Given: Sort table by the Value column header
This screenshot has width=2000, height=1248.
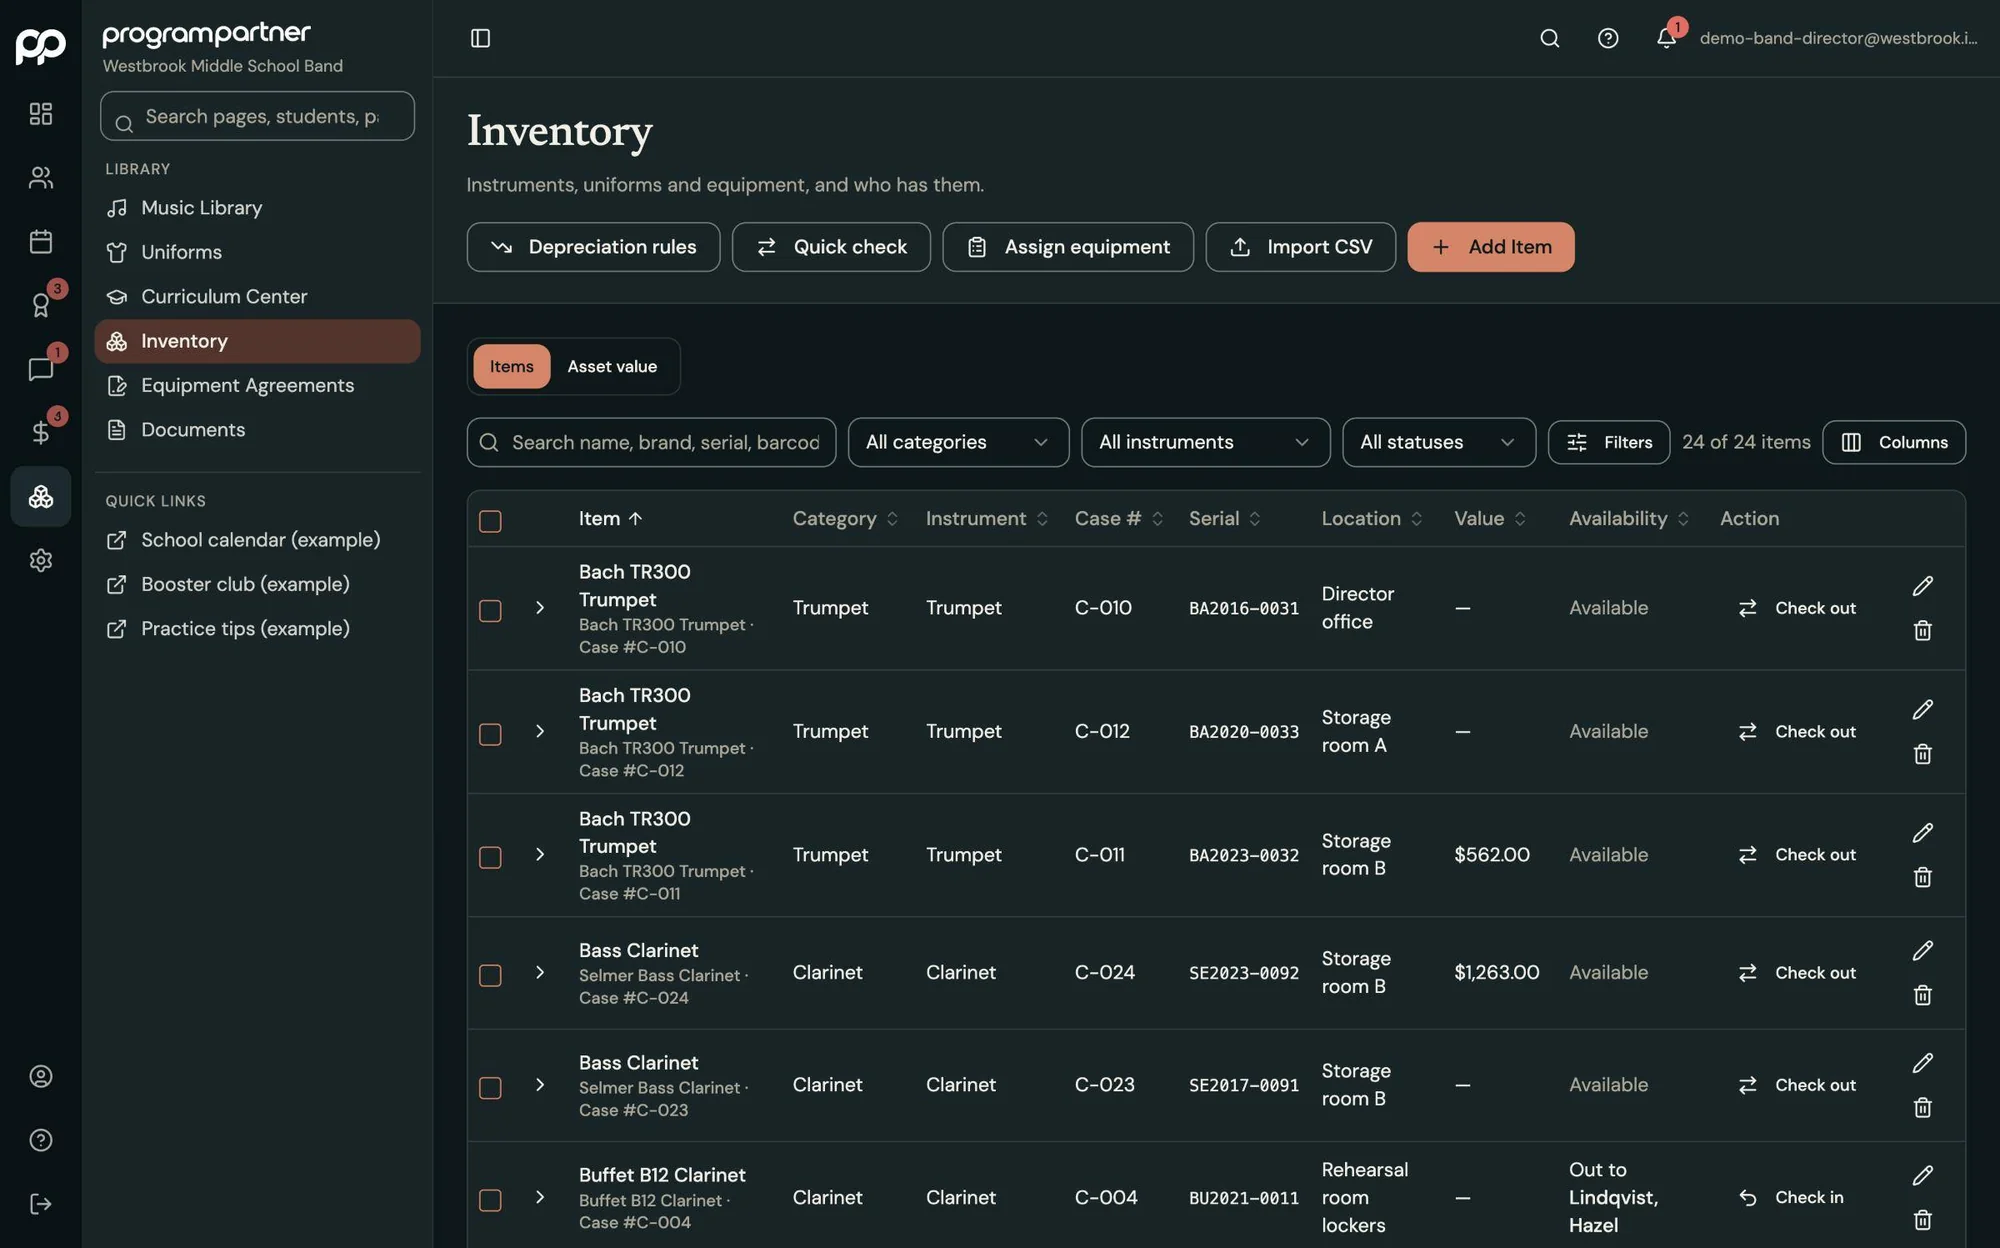Looking at the screenshot, I should coord(1490,518).
